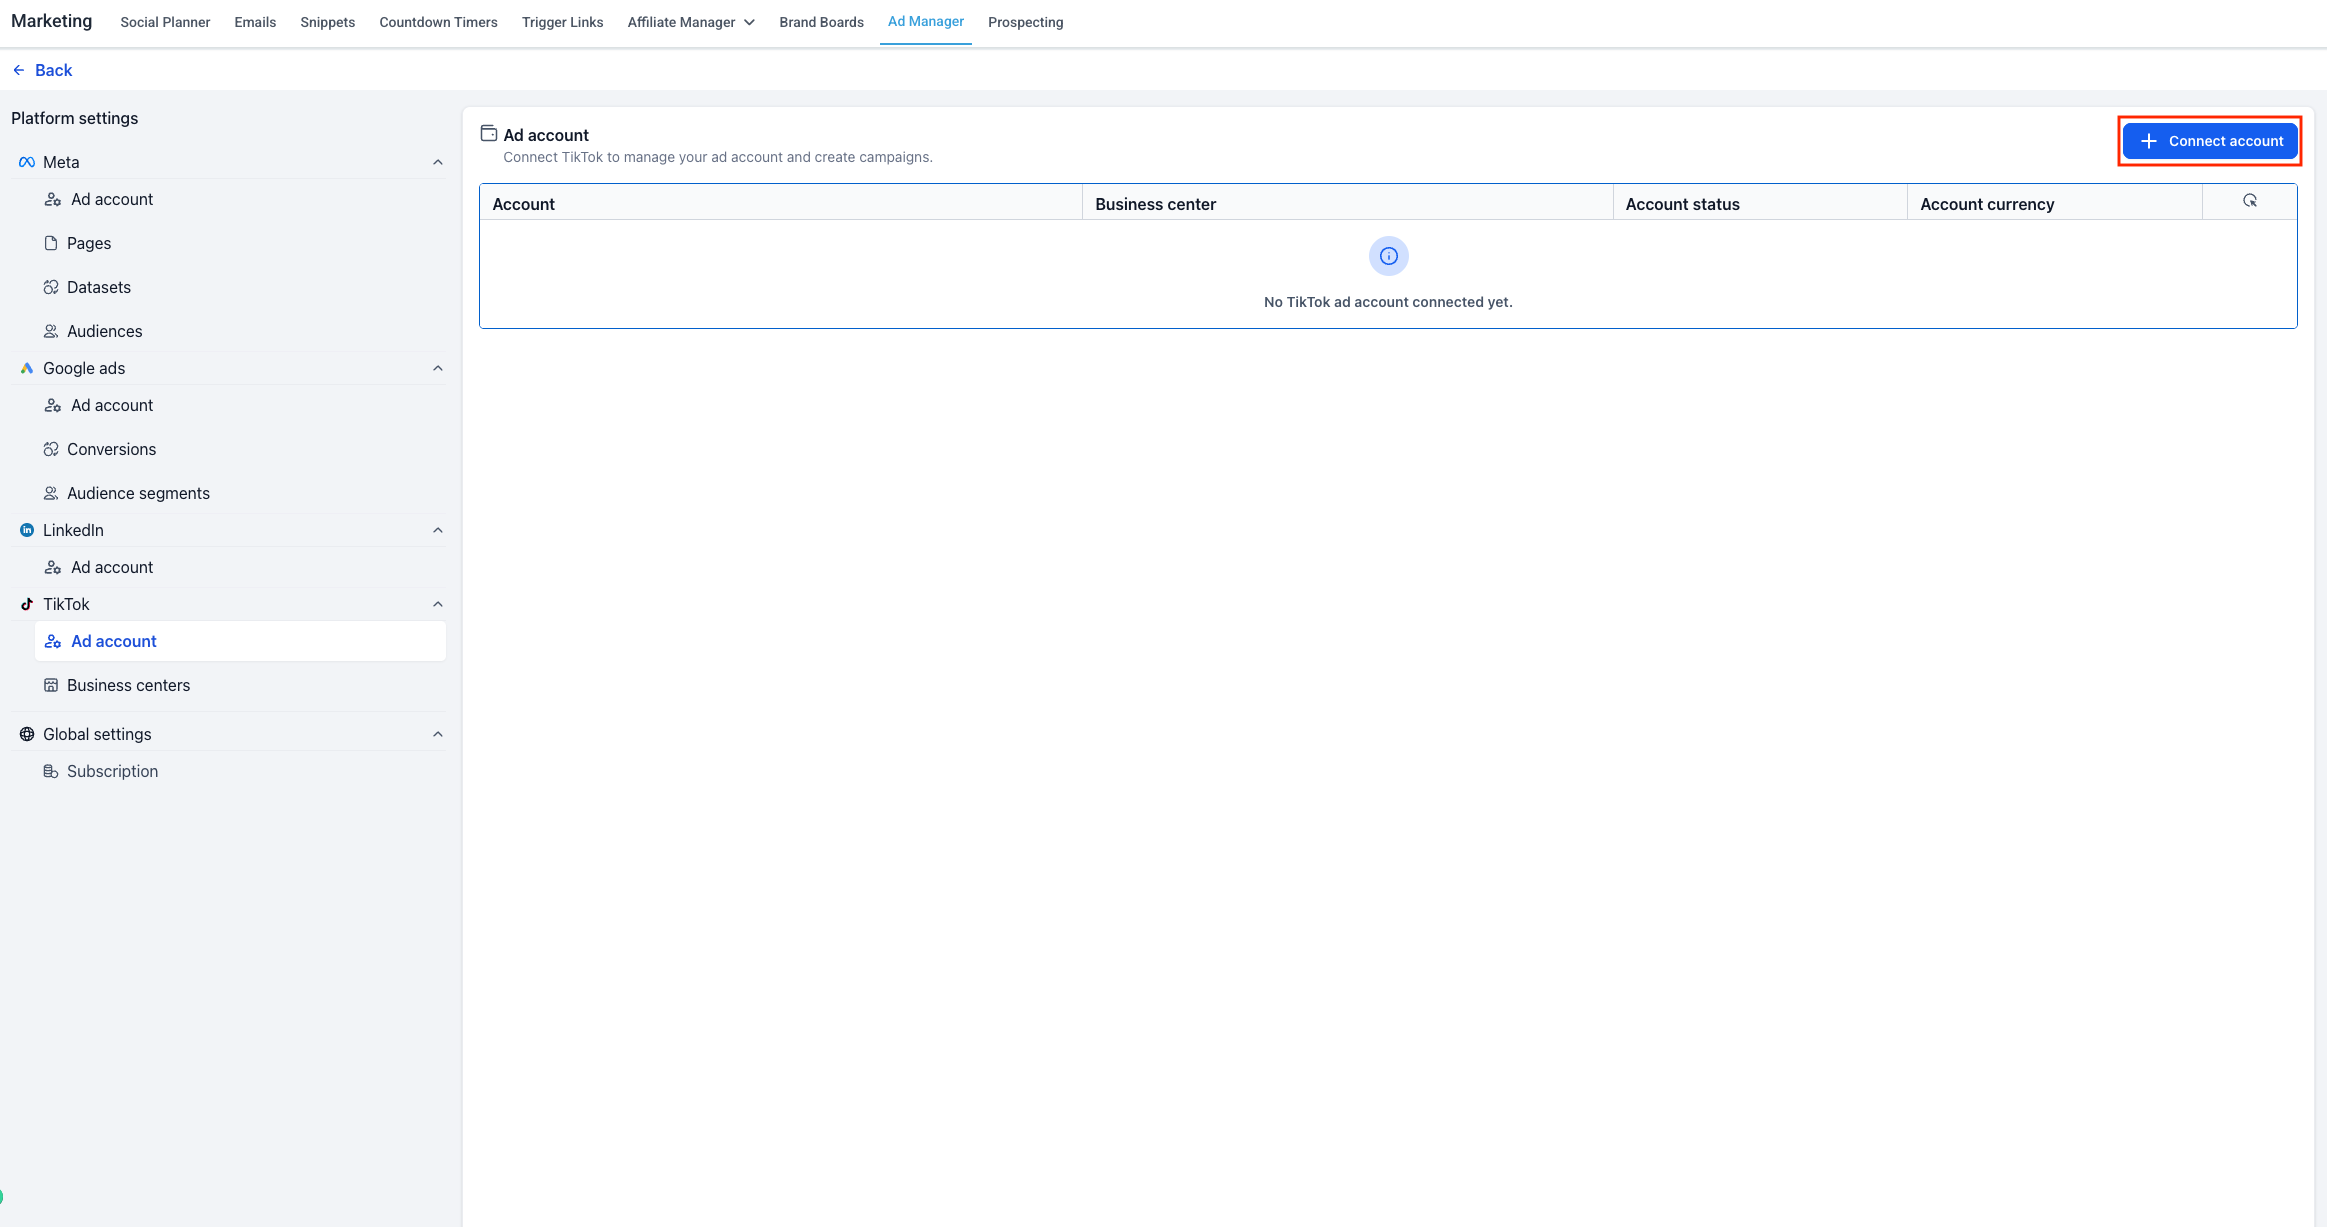The image size is (2327, 1227).
Task: Click the Google ads logo icon
Action: click(27, 368)
